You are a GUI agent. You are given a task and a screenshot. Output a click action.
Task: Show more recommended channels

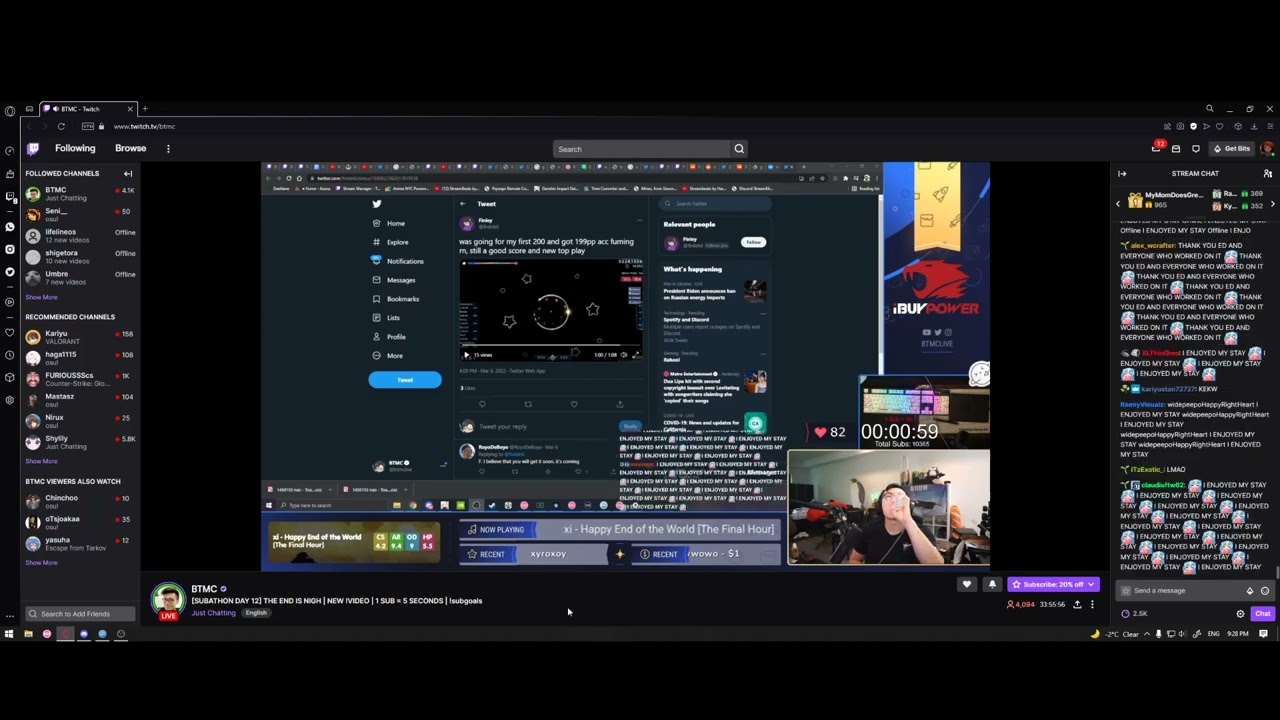(41, 461)
